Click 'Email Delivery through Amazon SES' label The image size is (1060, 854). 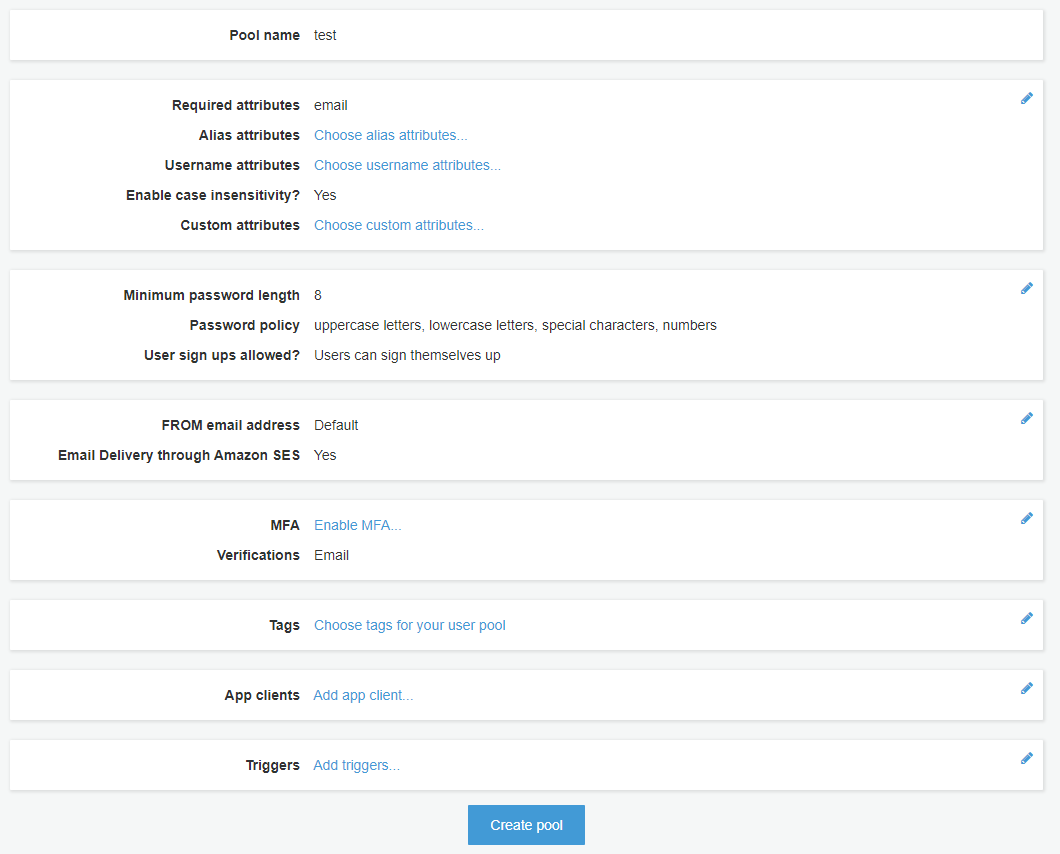click(x=178, y=455)
